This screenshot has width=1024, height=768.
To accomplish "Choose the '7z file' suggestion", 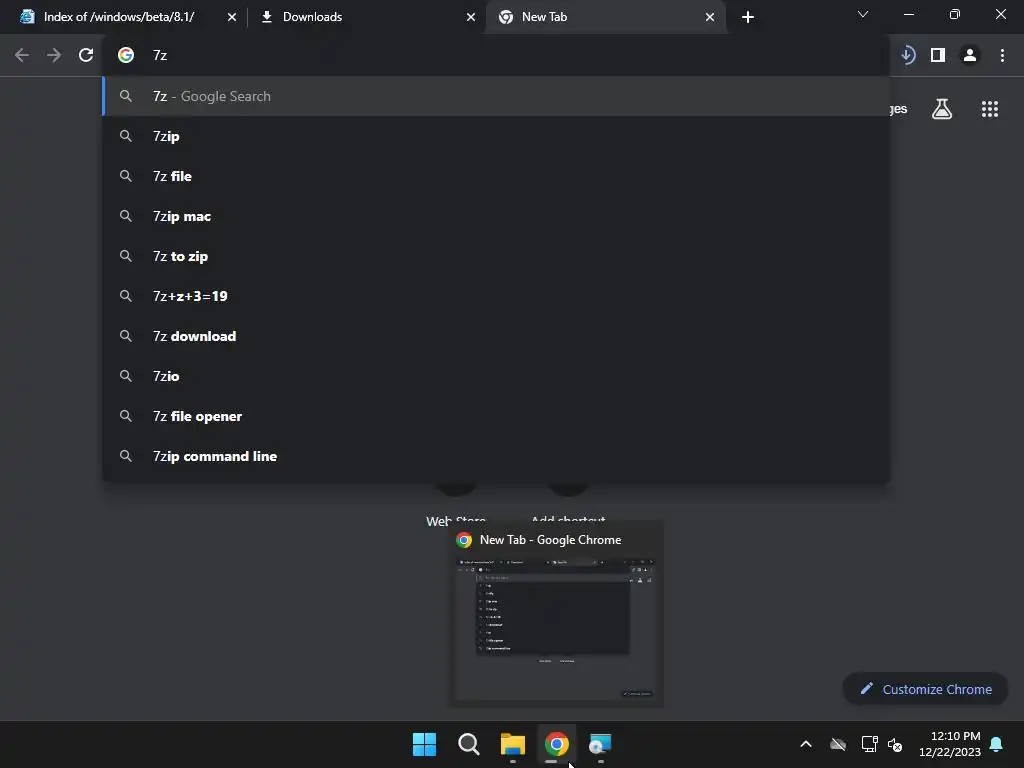I will tap(496, 176).
